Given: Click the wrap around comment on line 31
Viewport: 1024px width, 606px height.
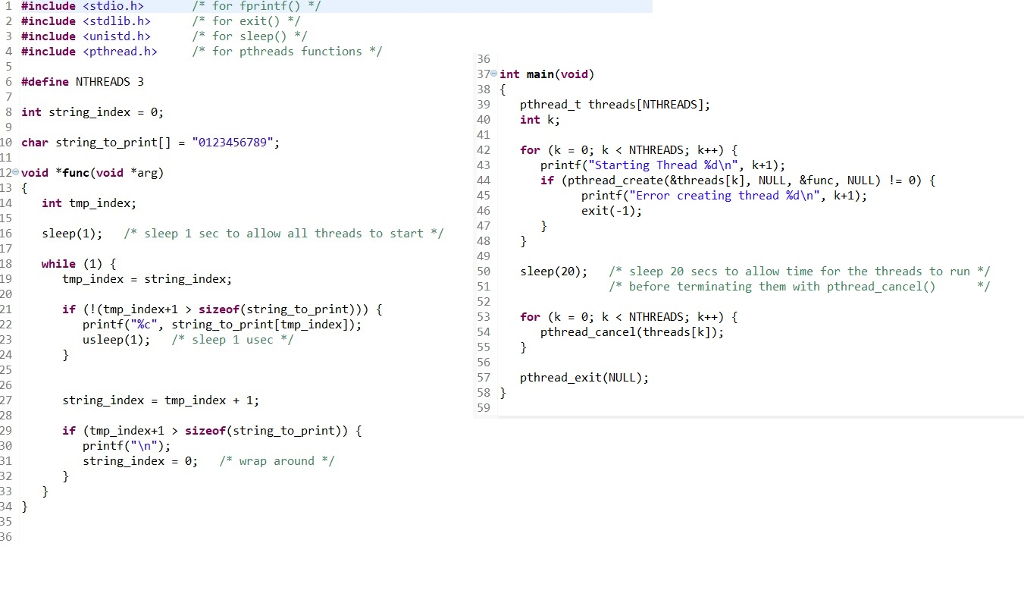Looking at the screenshot, I should (277, 460).
